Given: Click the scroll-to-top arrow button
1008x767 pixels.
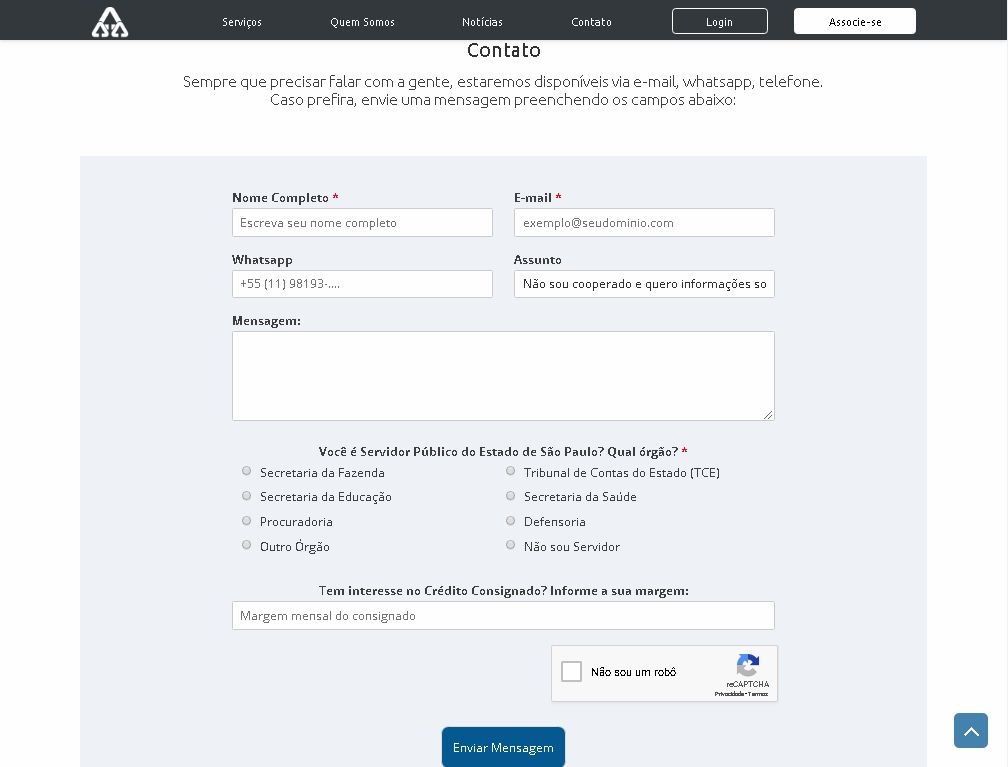Looking at the screenshot, I should pos(971,730).
